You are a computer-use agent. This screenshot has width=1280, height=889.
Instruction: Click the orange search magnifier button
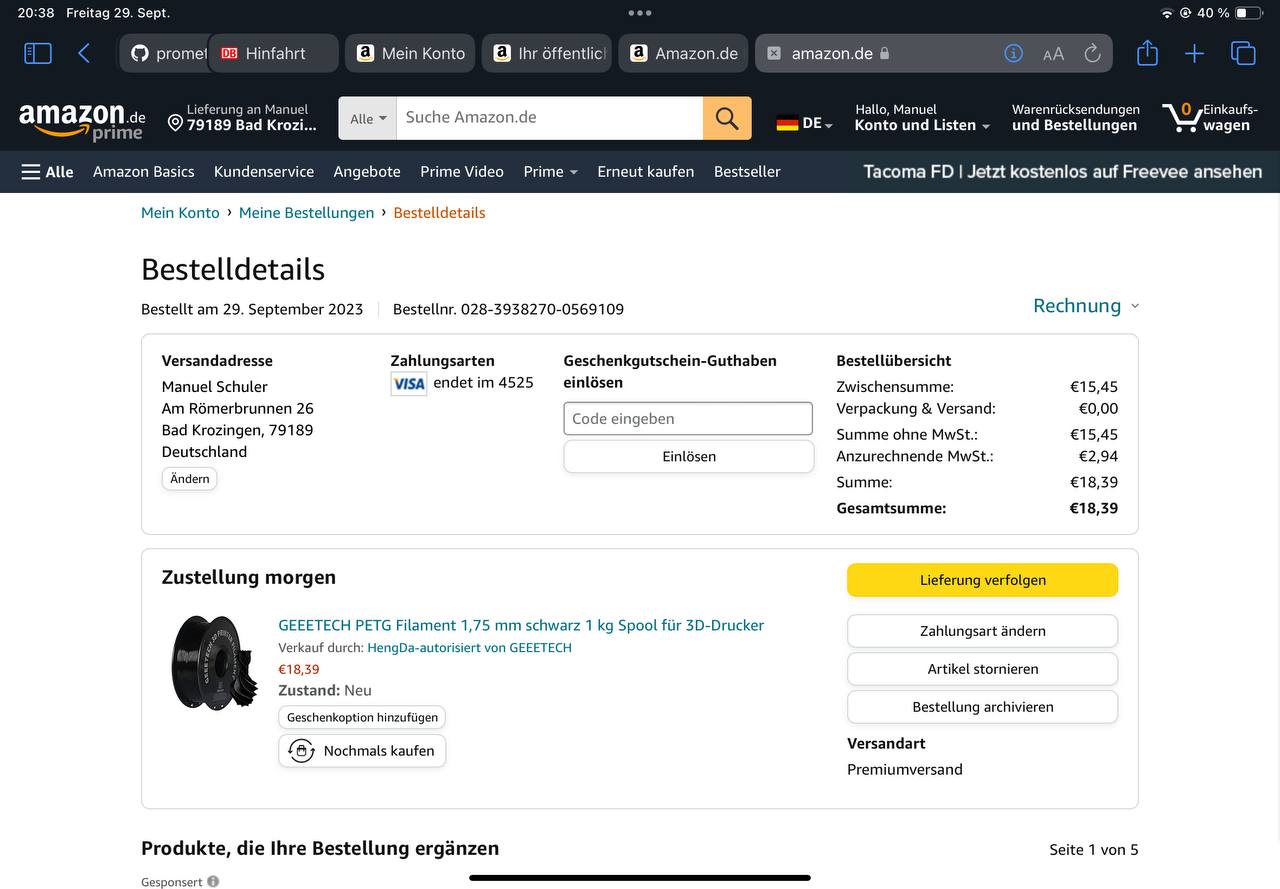(727, 118)
